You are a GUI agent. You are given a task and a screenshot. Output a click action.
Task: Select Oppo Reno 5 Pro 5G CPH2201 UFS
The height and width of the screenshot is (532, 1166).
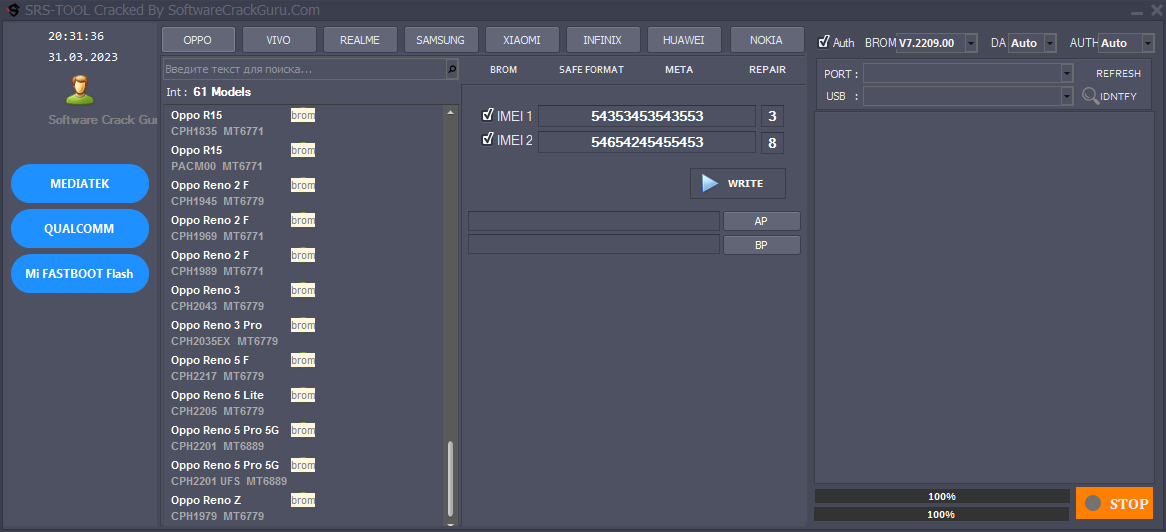click(x=303, y=472)
